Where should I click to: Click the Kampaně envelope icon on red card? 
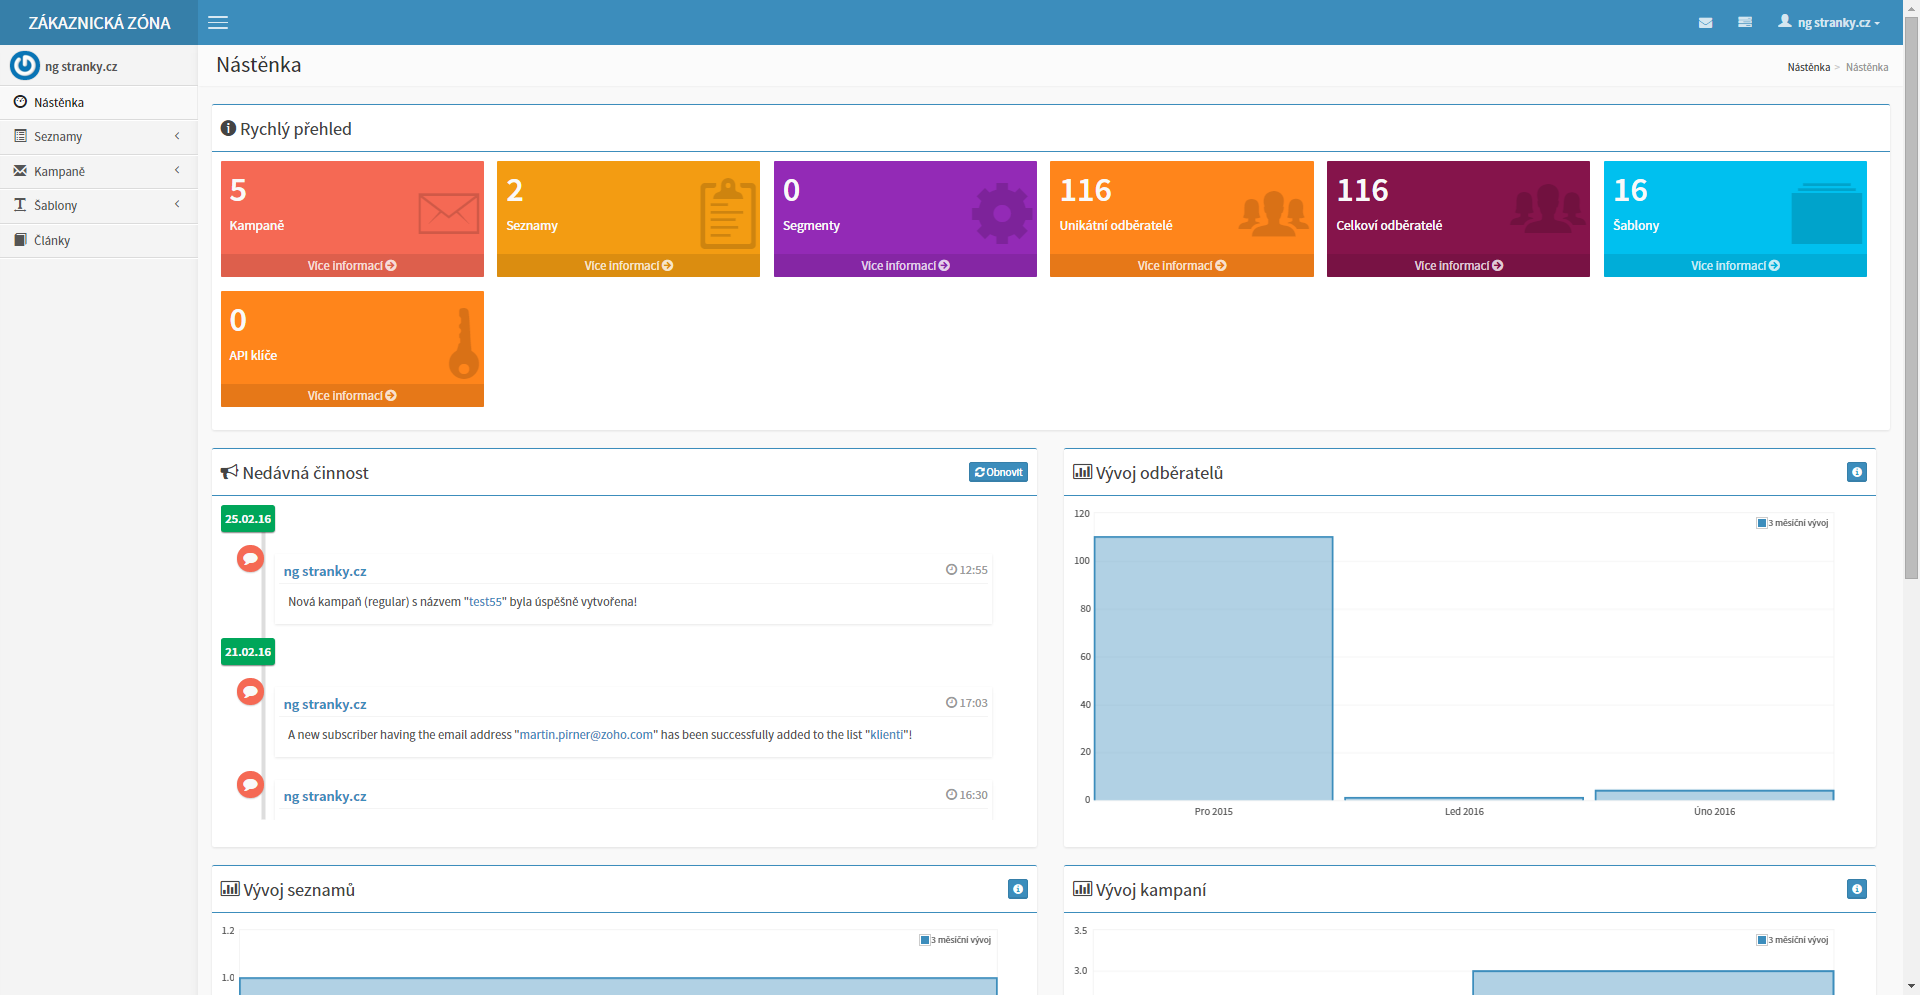(x=448, y=213)
